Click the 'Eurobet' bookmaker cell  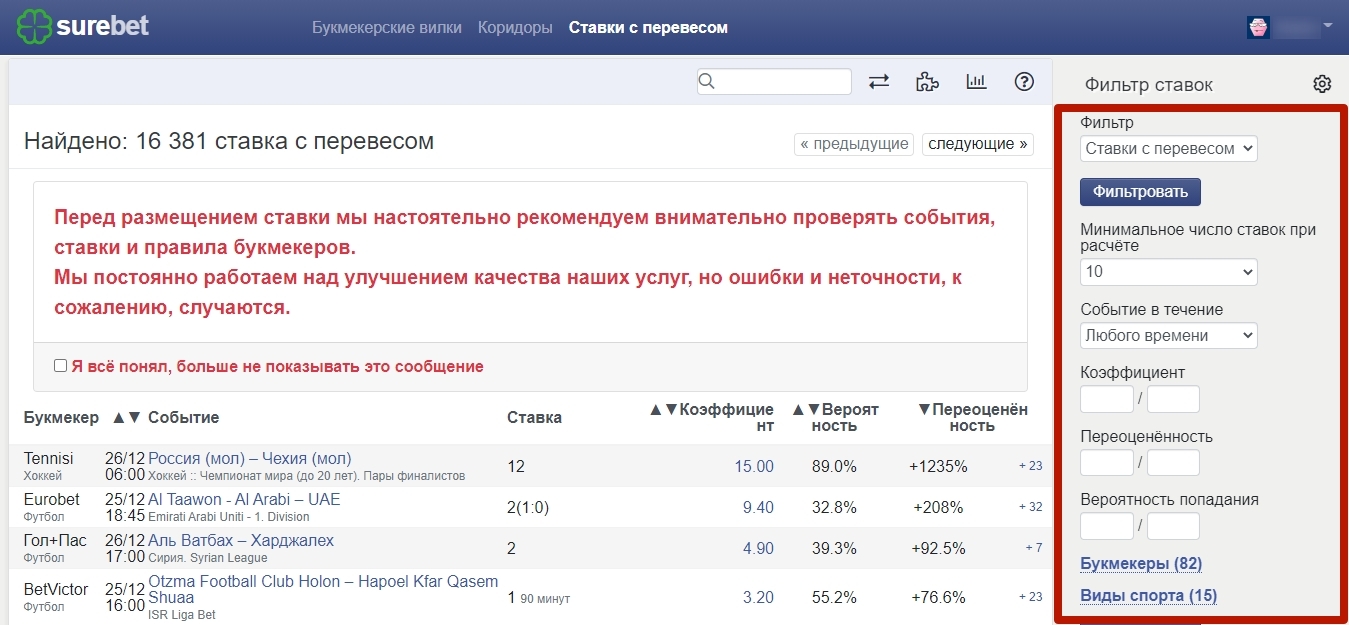(x=52, y=499)
